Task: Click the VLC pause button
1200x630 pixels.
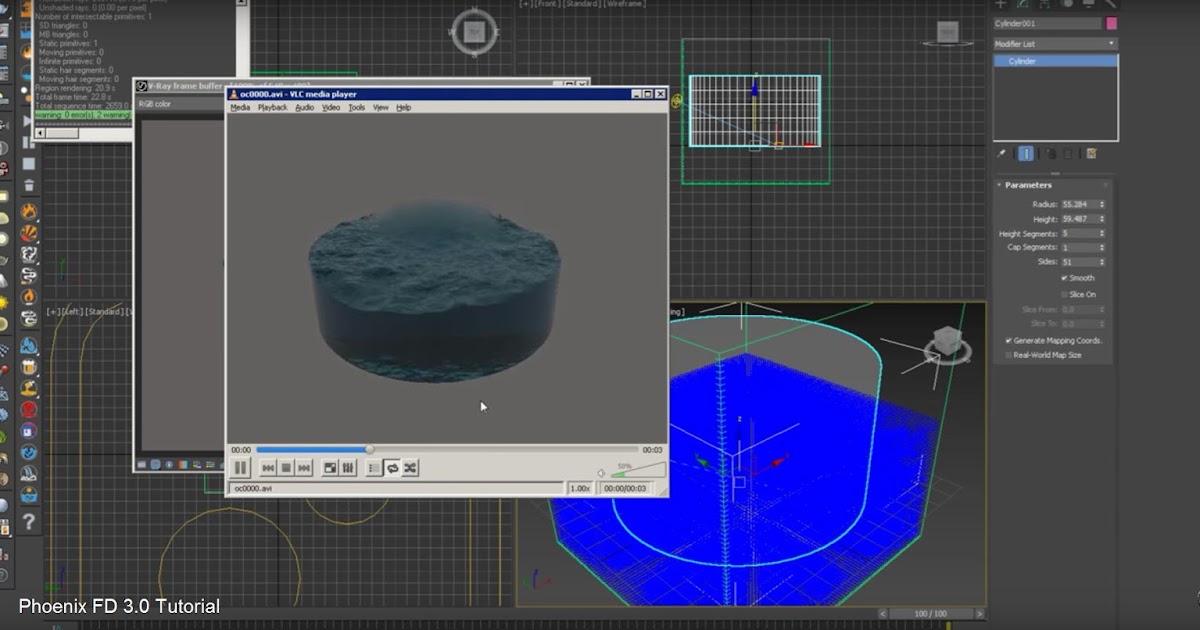Action: tap(240, 467)
